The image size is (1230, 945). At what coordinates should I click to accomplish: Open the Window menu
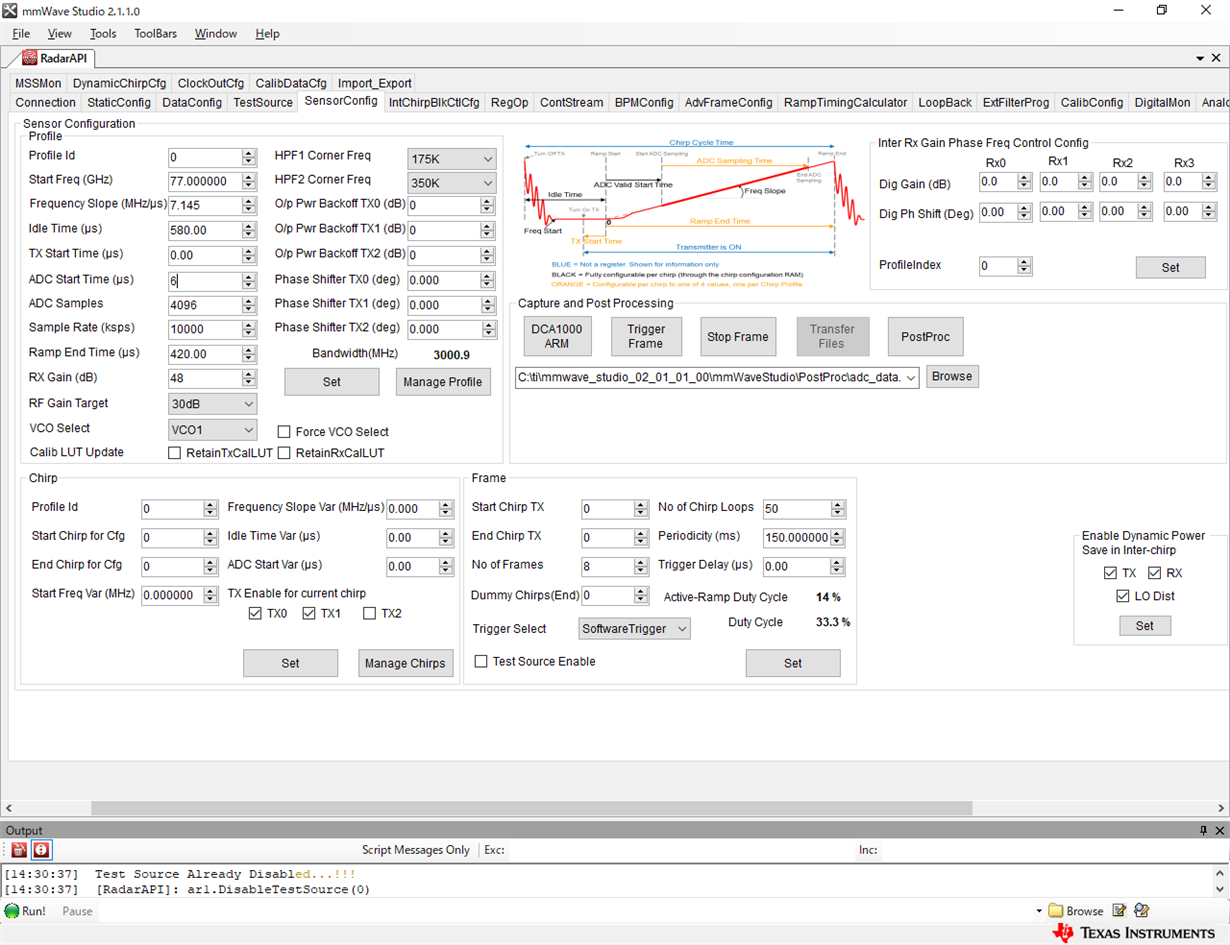[216, 33]
